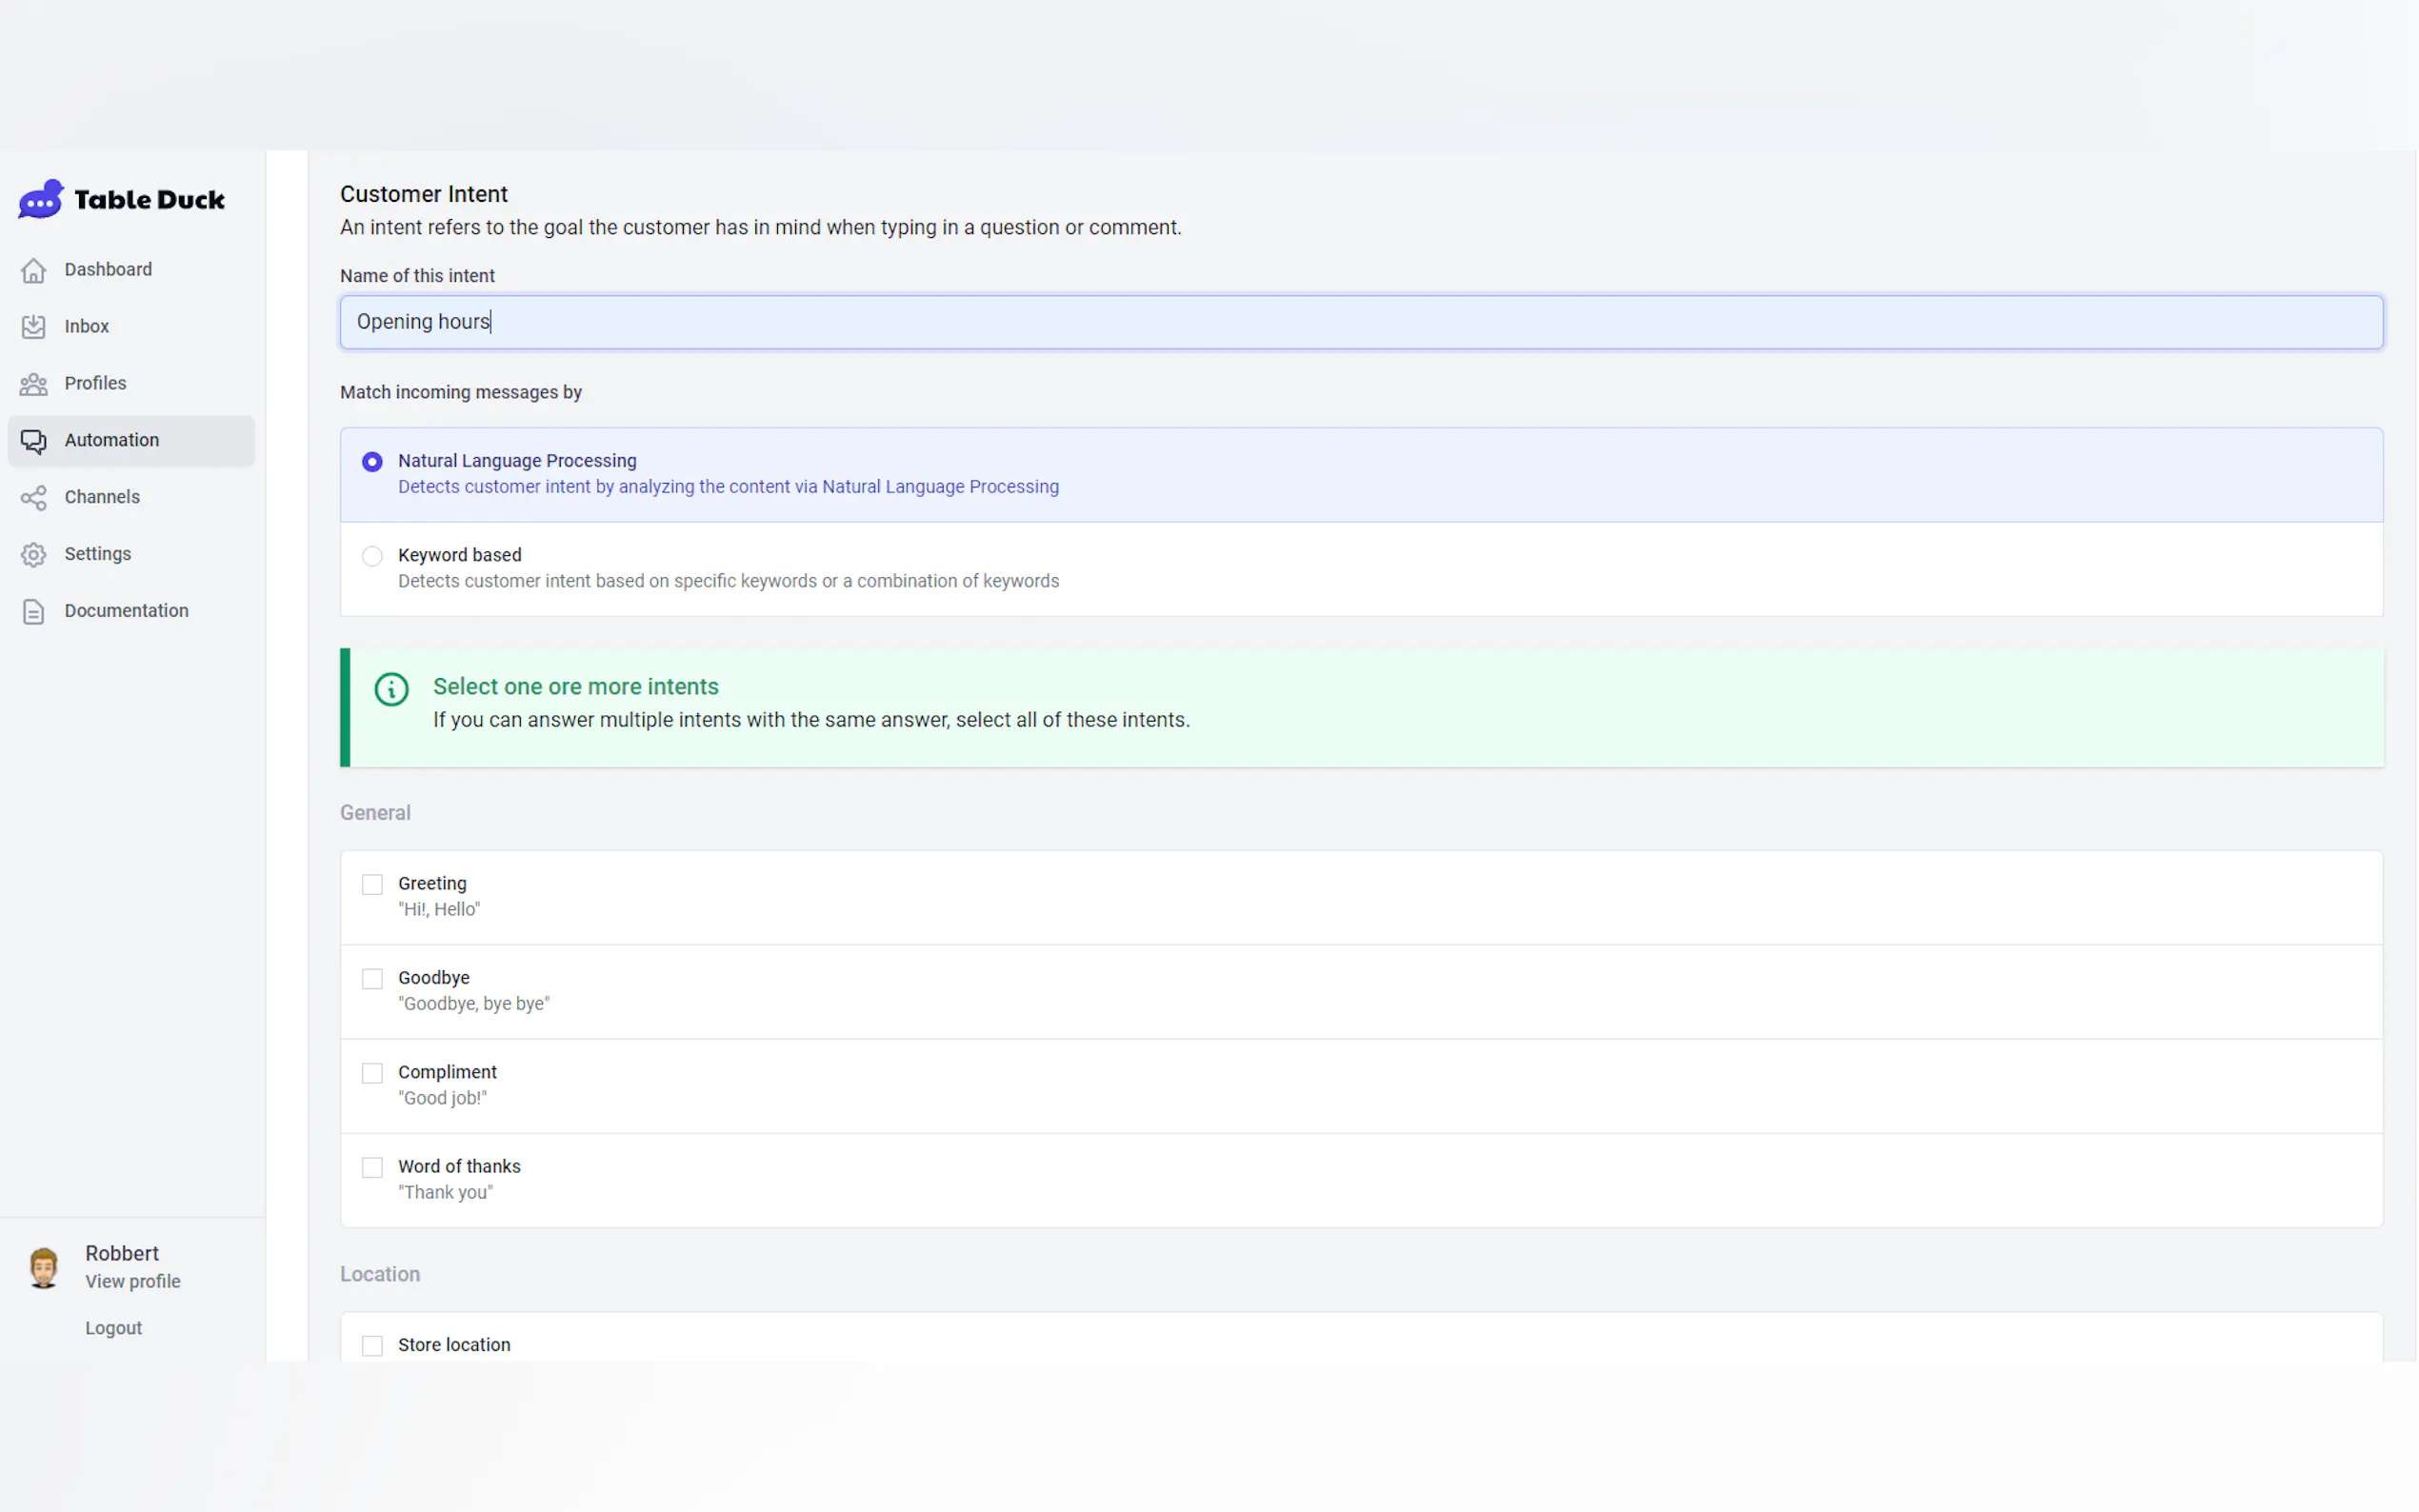Image resolution: width=2419 pixels, height=1512 pixels.
Task: Select the Keyword based radio option
Action: (372, 556)
